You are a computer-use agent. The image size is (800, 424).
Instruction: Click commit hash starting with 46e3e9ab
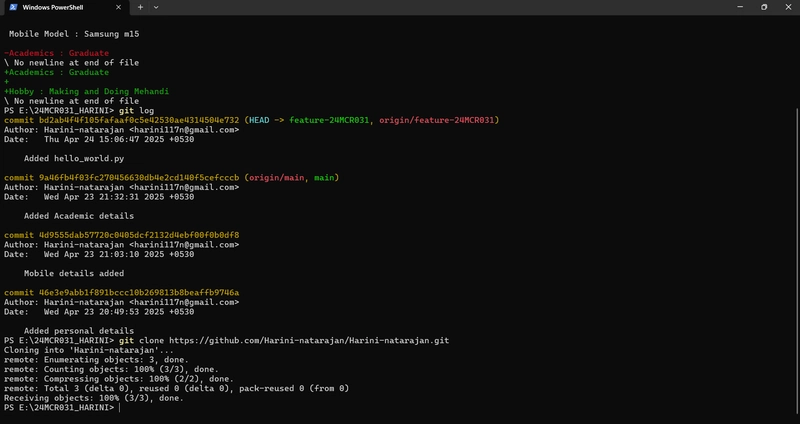coord(139,292)
